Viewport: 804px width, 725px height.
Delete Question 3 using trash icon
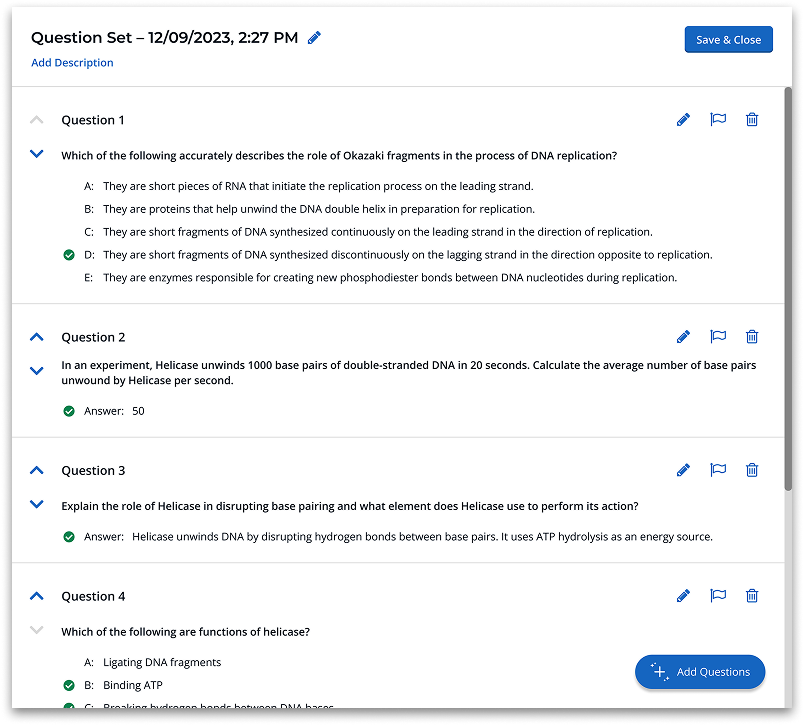[x=752, y=470]
